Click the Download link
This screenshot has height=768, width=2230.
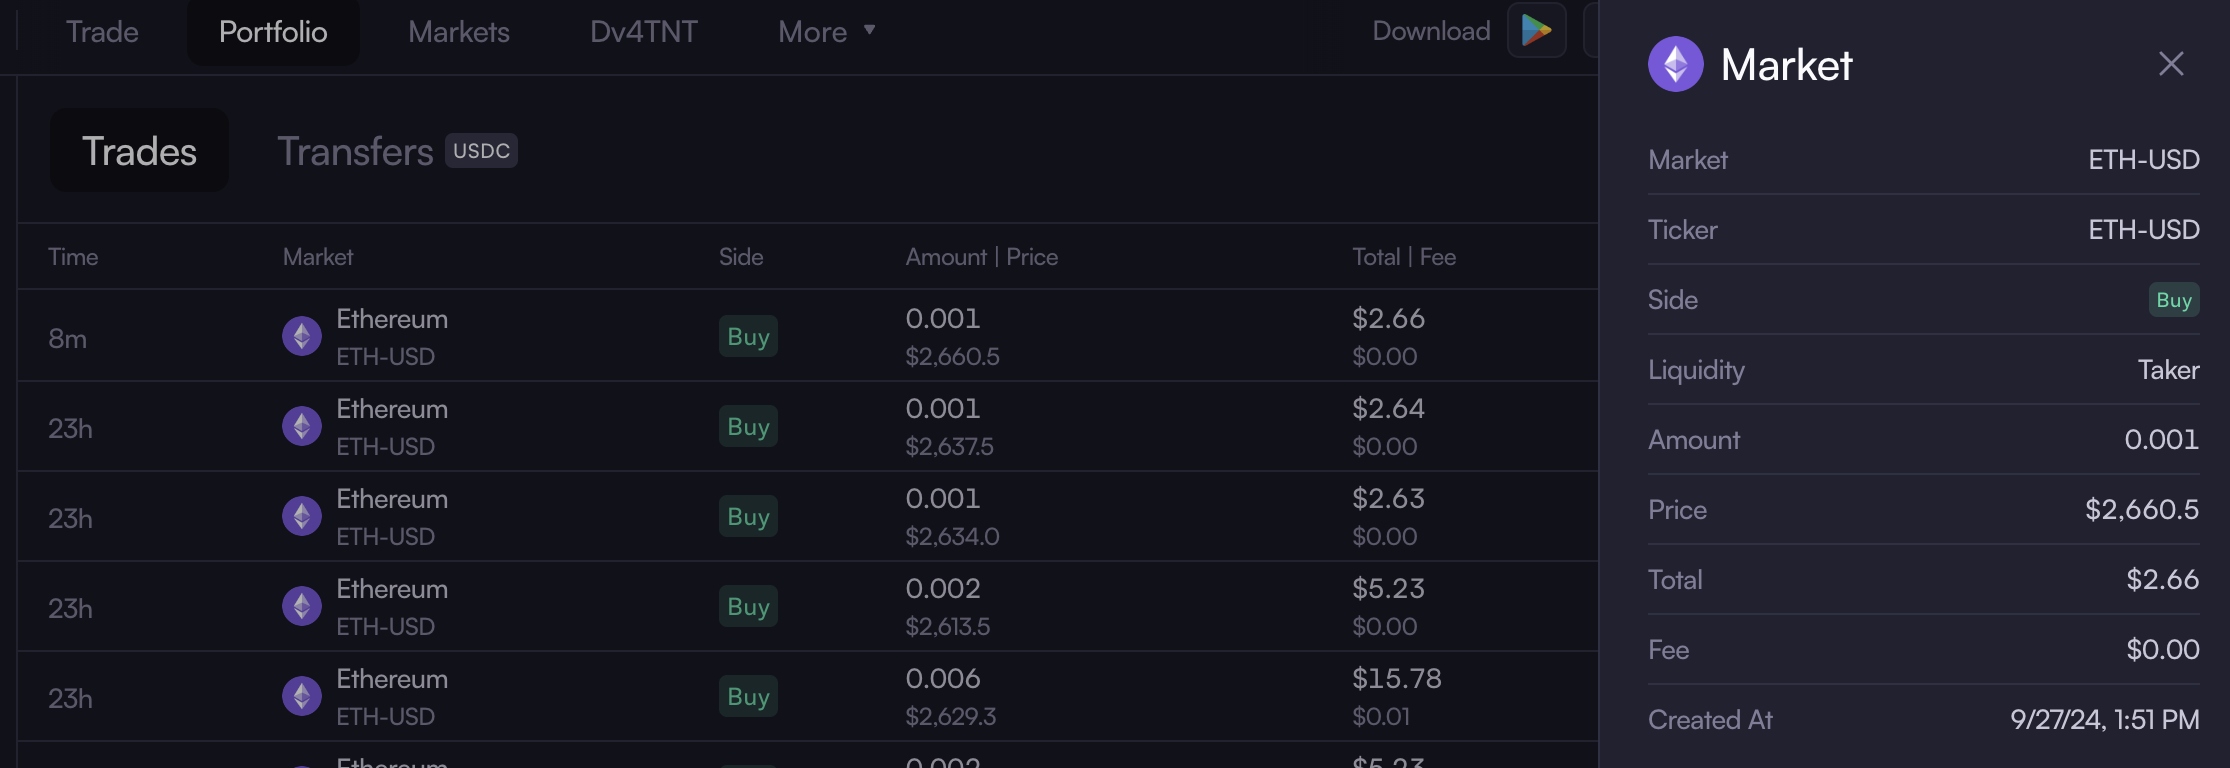pyautogui.click(x=1430, y=31)
